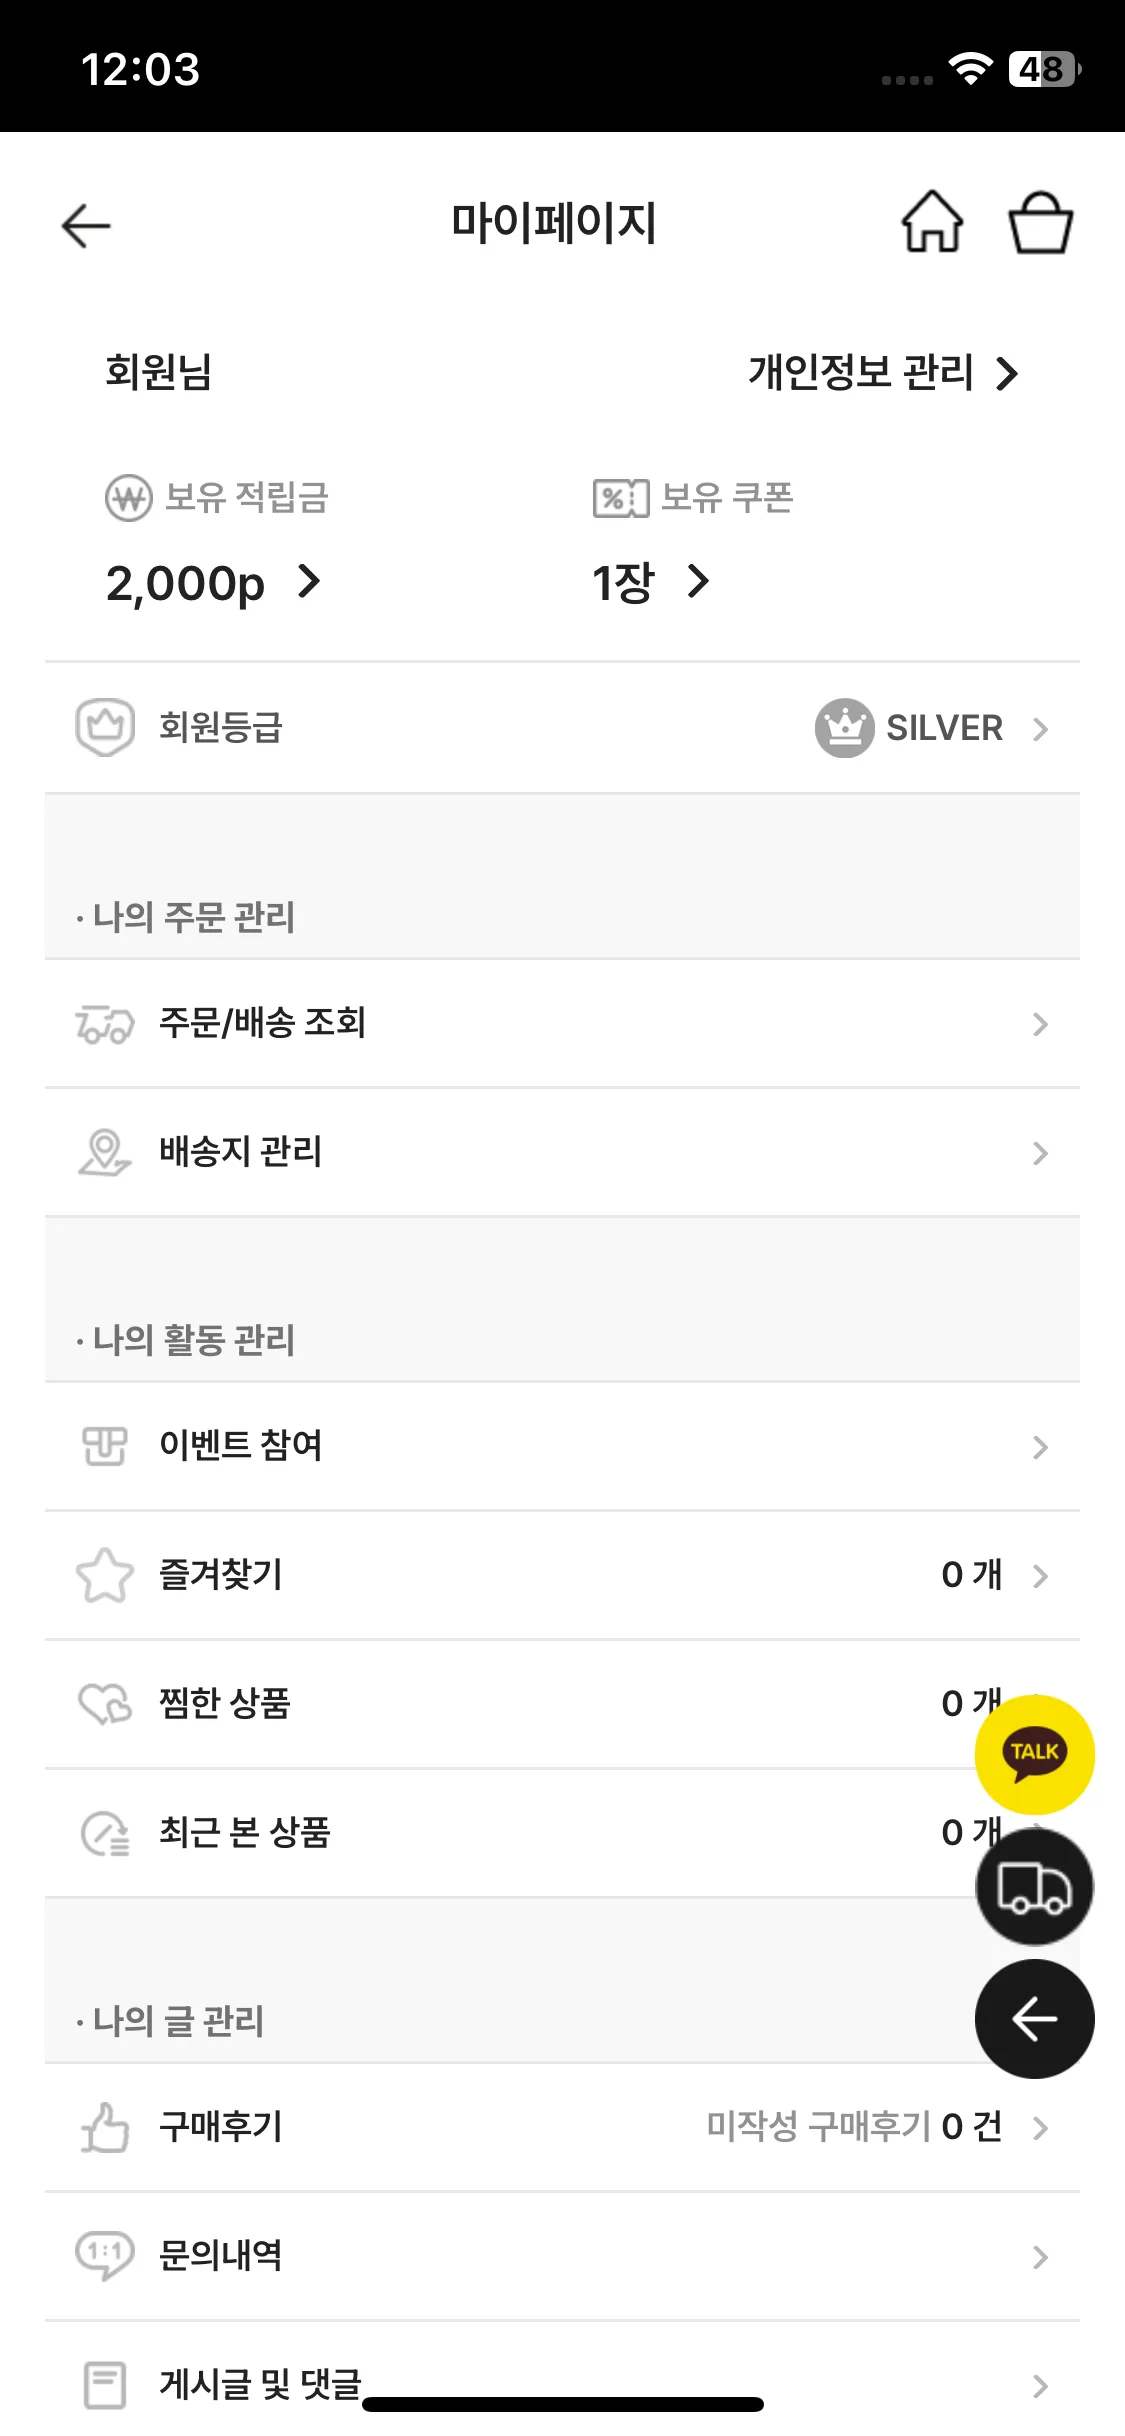This screenshot has width=1125, height=2436.
Task: Open 문의내역 inquiry history
Action: [220, 2256]
